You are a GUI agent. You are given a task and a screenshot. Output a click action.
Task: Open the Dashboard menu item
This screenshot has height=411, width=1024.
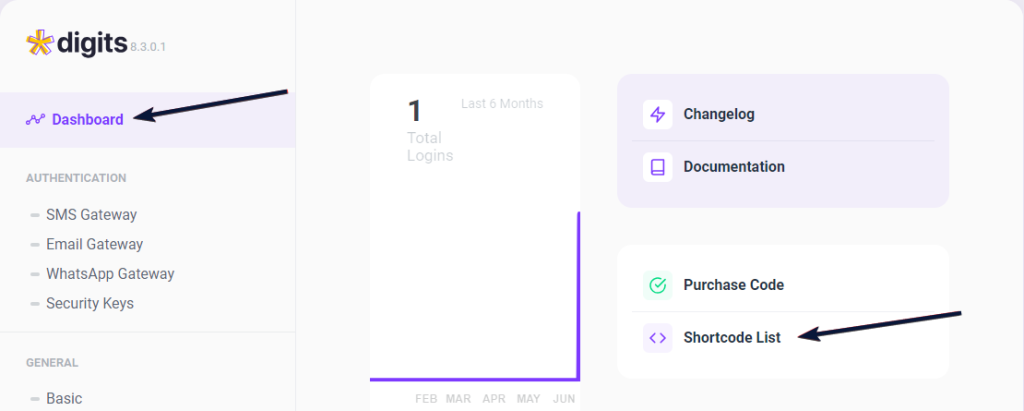pos(88,120)
